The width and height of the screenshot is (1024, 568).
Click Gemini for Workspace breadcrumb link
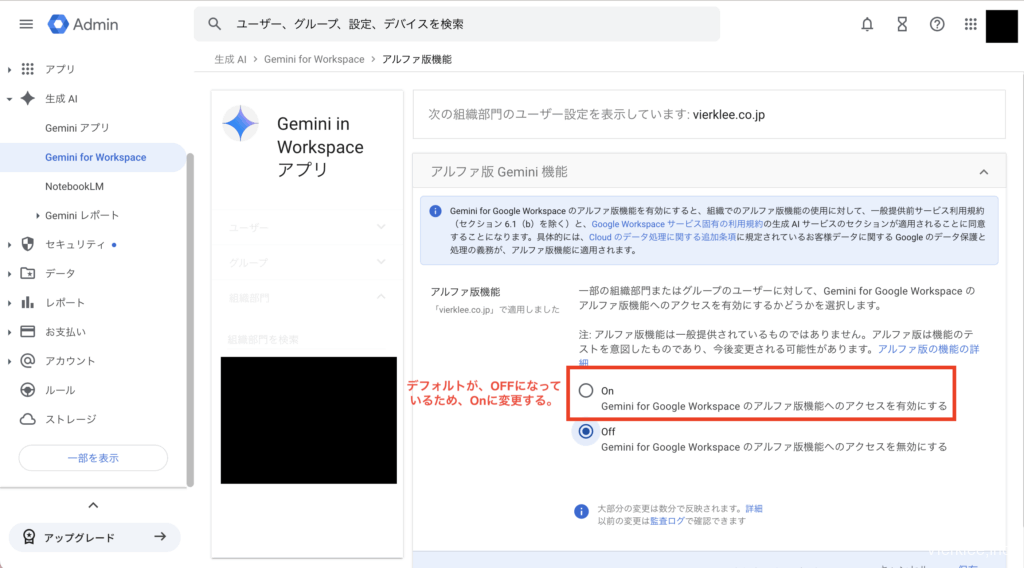(314, 60)
